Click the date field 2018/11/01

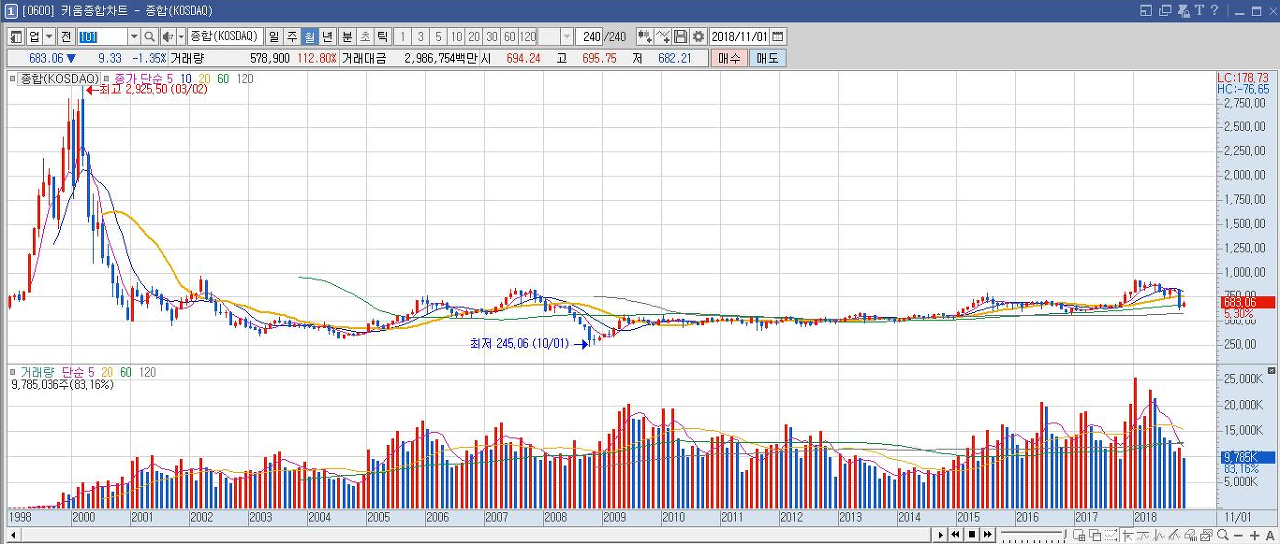740,37
